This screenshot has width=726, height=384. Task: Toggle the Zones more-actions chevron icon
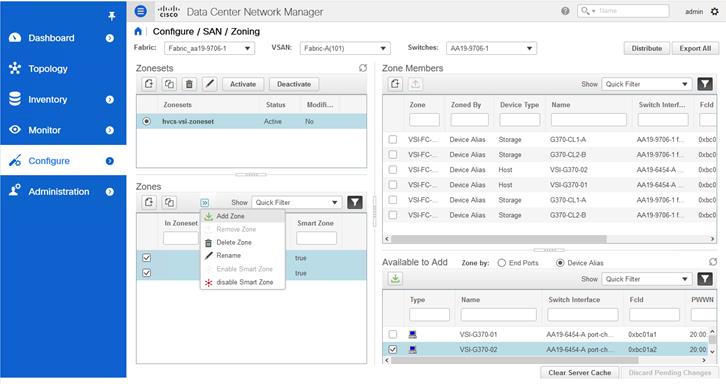pyautogui.click(x=205, y=202)
